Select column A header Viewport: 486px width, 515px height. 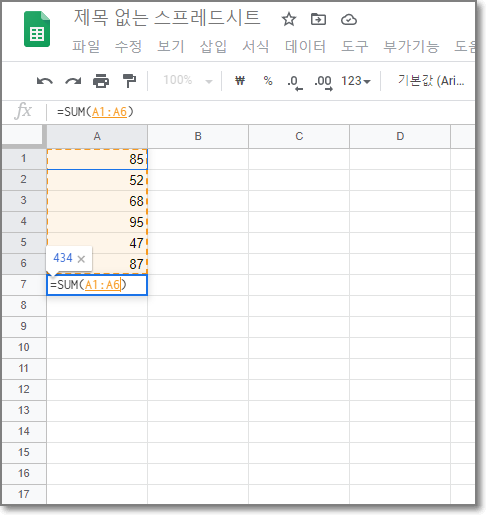97,136
